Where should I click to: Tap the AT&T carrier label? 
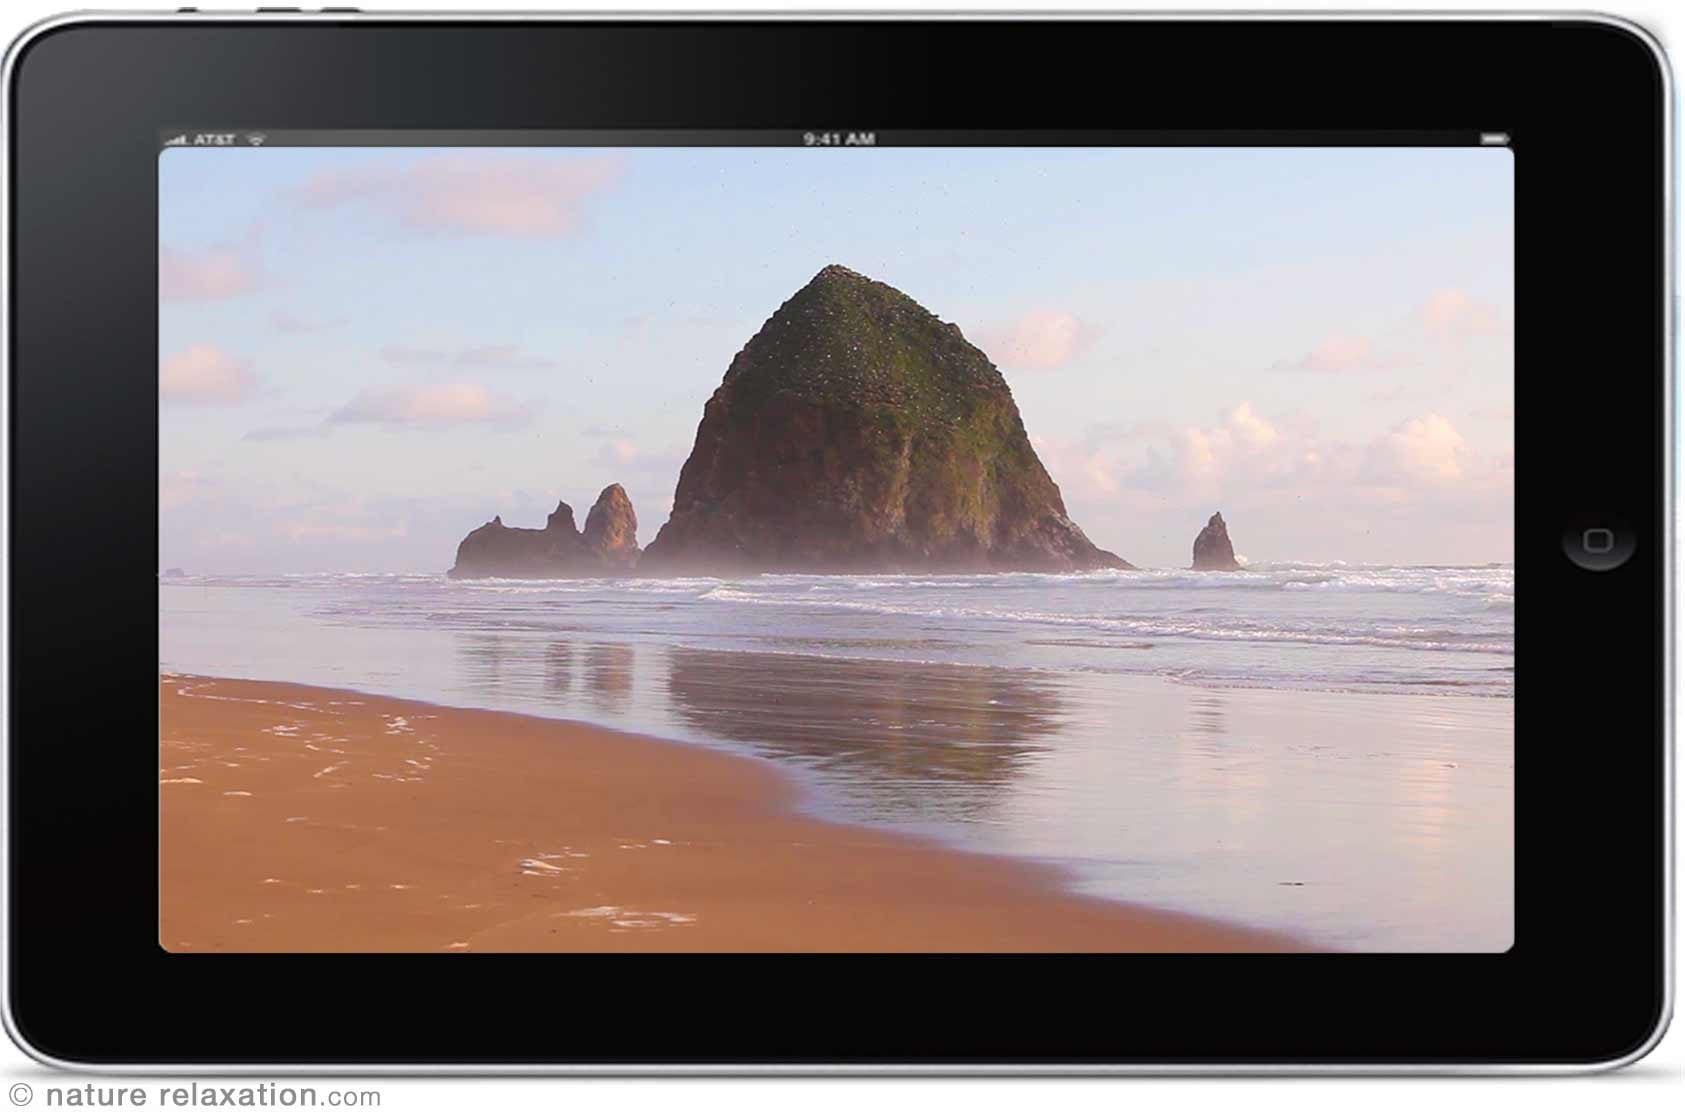(x=215, y=138)
